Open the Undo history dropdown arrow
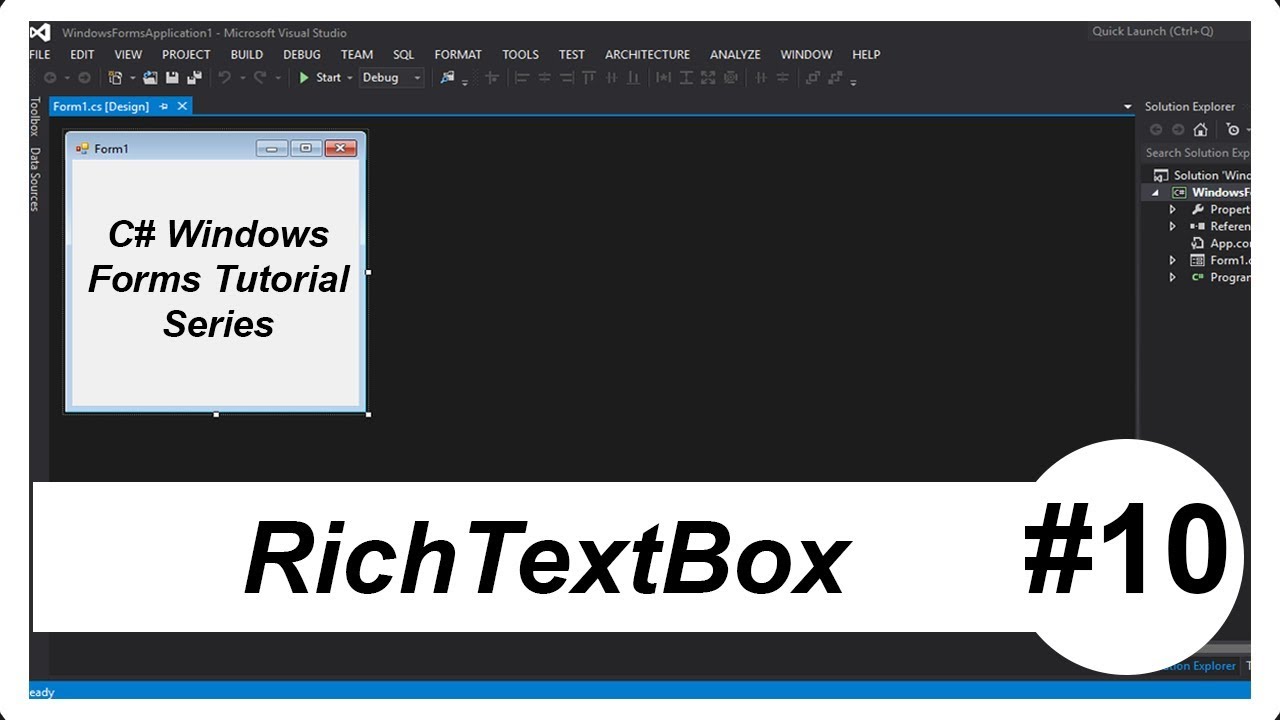This screenshot has width=1280, height=720. click(x=243, y=78)
